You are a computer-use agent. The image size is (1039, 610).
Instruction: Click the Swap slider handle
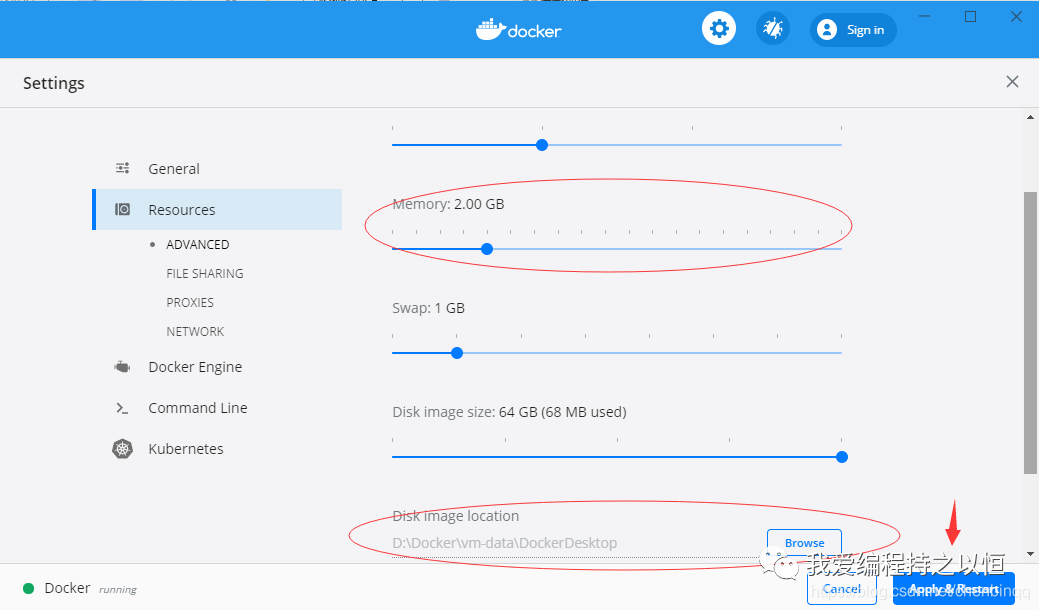[x=457, y=353]
